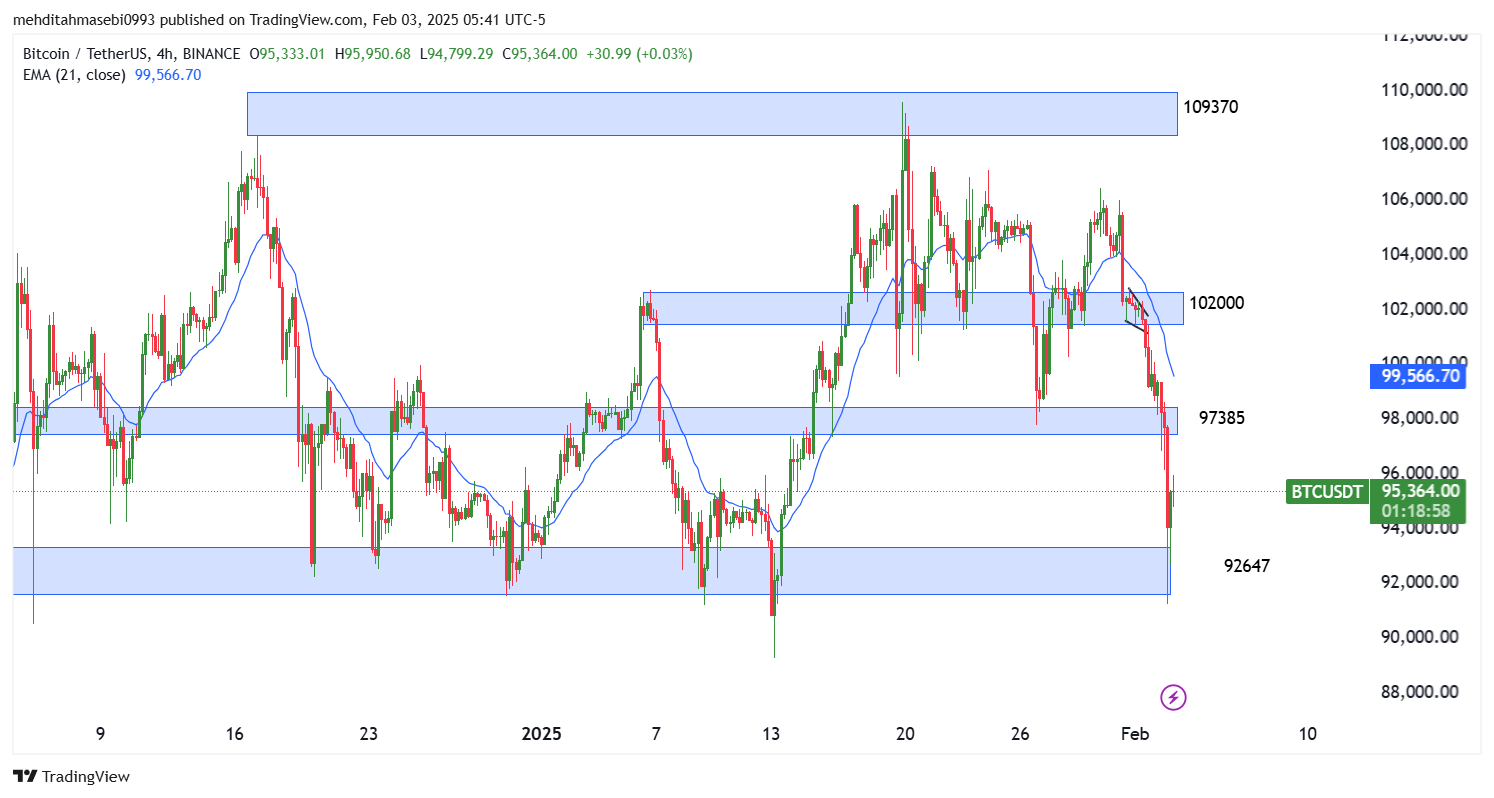Click the open value O95,333.01
The height and width of the screenshot is (798, 1494).
pyautogui.click(x=287, y=54)
